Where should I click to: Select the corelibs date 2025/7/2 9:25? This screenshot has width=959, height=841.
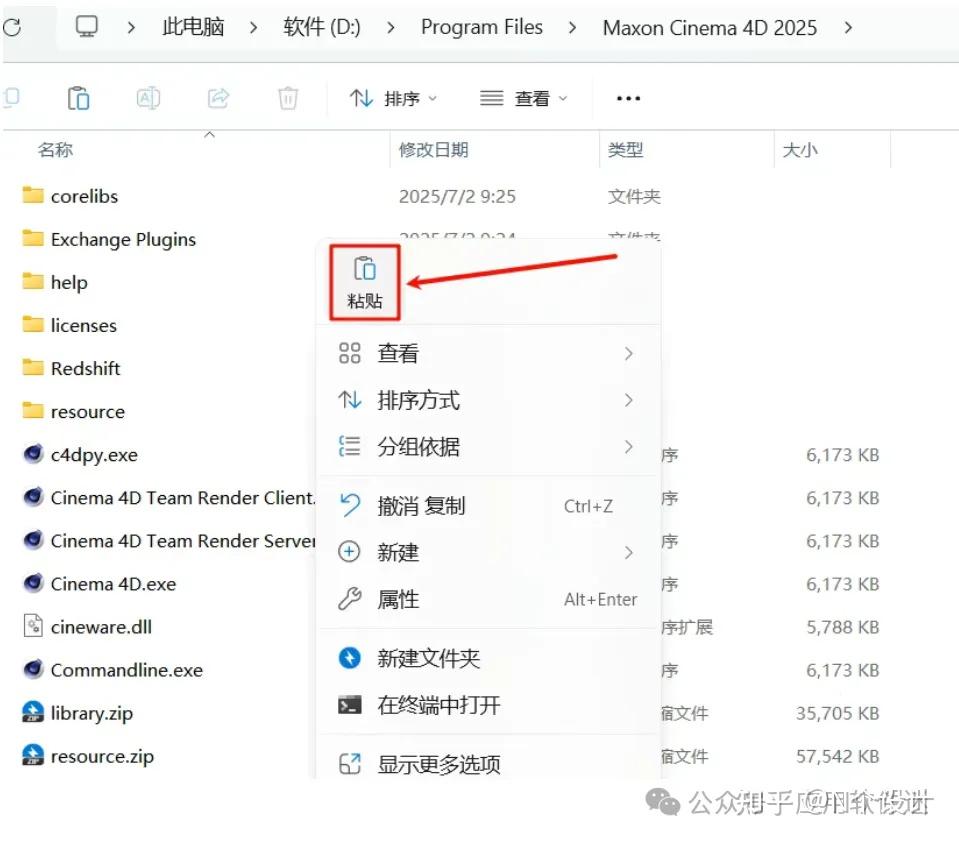(x=457, y=196)
